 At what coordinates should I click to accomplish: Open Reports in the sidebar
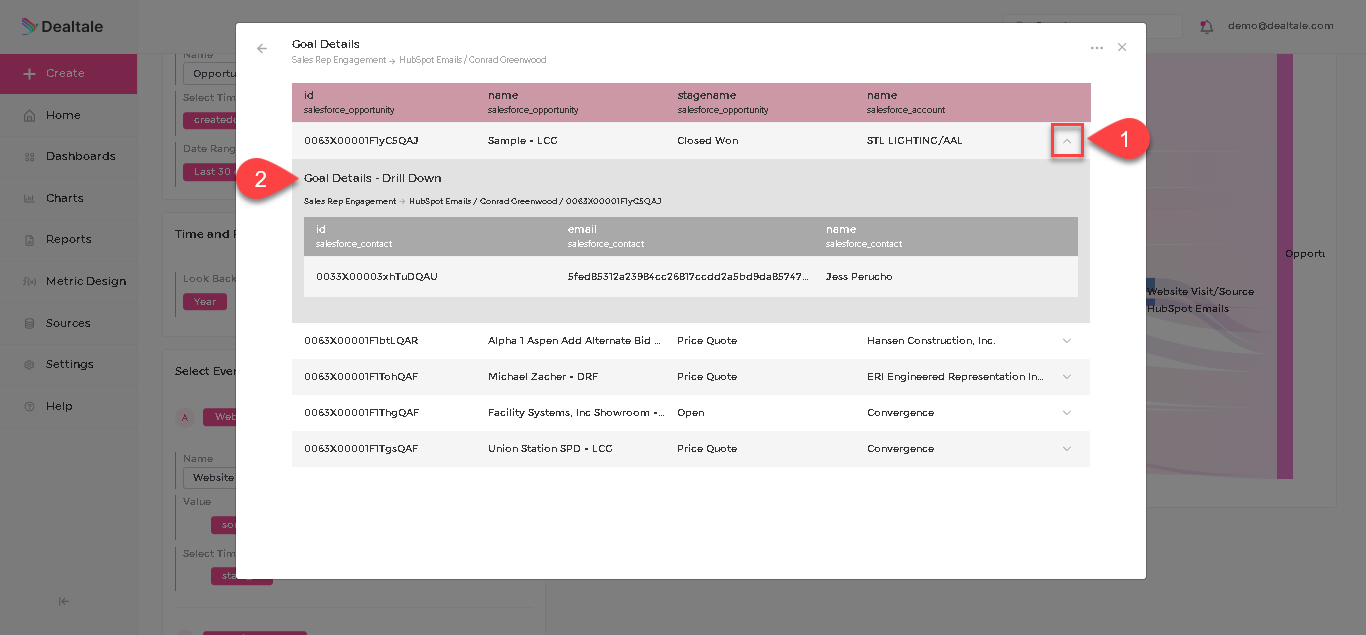click(68, 239)
